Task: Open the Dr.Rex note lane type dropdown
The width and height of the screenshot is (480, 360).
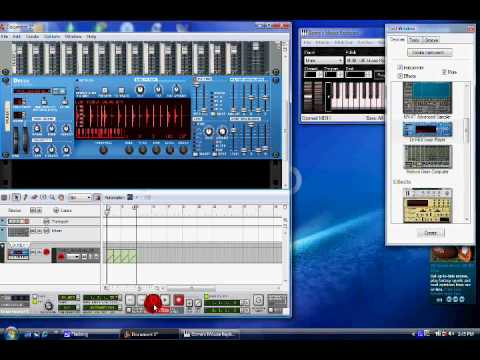Action: pos(73,257)
